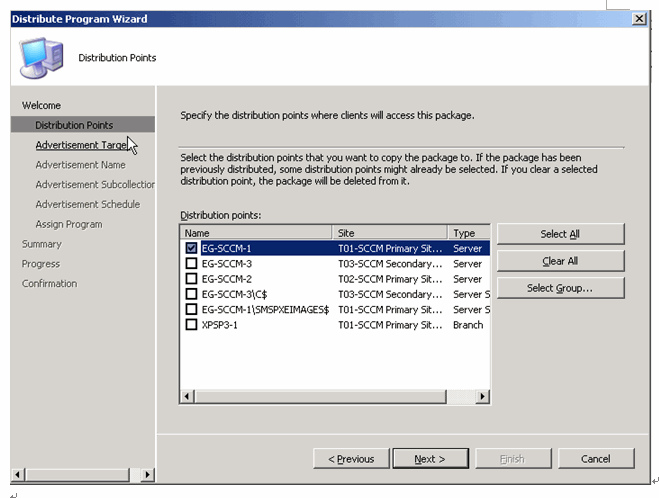The height and width of the screenshot is (498, 659).
Task: Click the sidebar's right scroll arrow
Action: [147, 474]
